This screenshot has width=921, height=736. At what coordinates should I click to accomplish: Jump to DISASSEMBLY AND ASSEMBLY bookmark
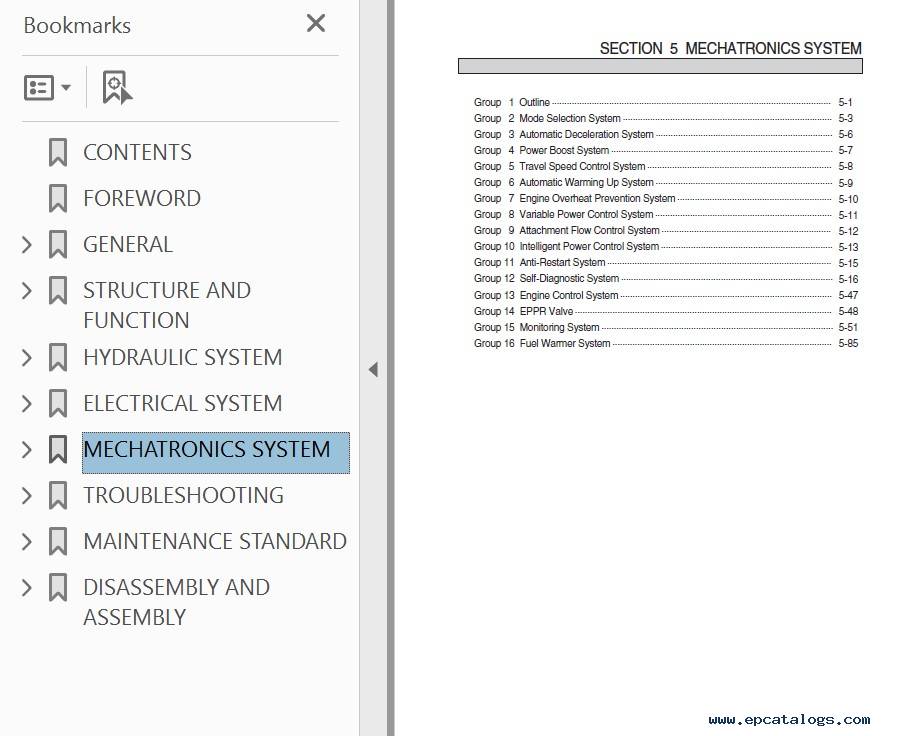point(176,602)
